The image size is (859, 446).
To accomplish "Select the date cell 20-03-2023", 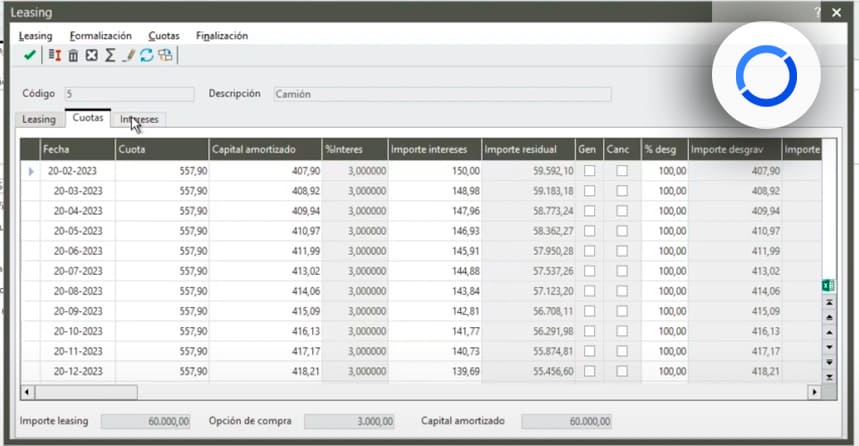I will point(78,191).
